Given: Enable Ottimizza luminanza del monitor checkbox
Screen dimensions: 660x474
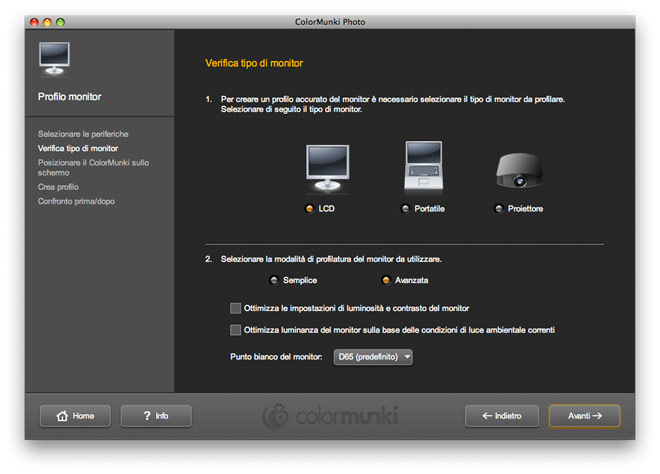Looking at the screenshot, I should (x=235, y=330).
